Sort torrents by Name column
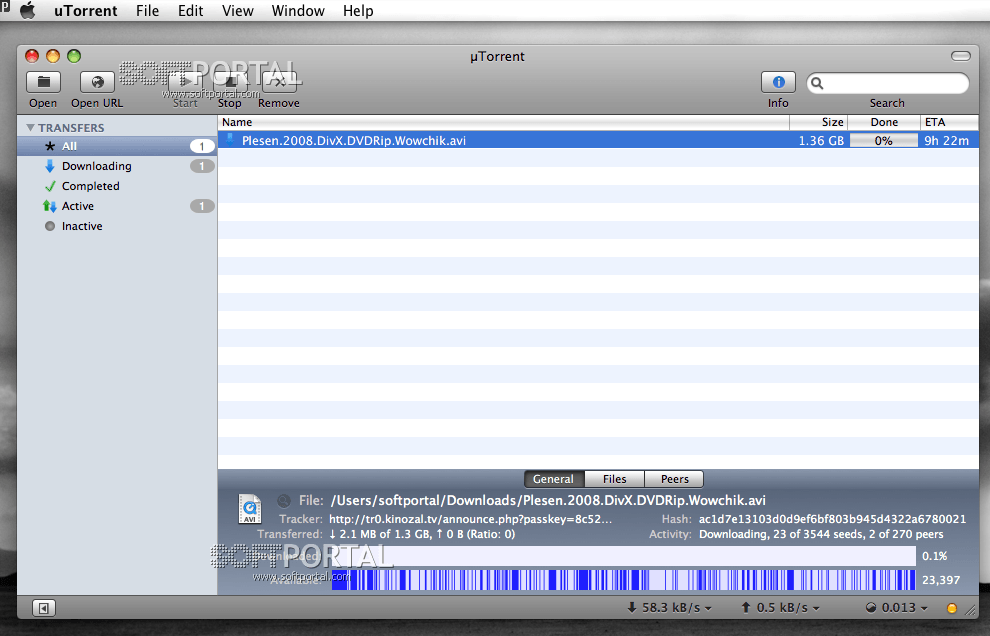Screen dimensions: 990x636 503,122
